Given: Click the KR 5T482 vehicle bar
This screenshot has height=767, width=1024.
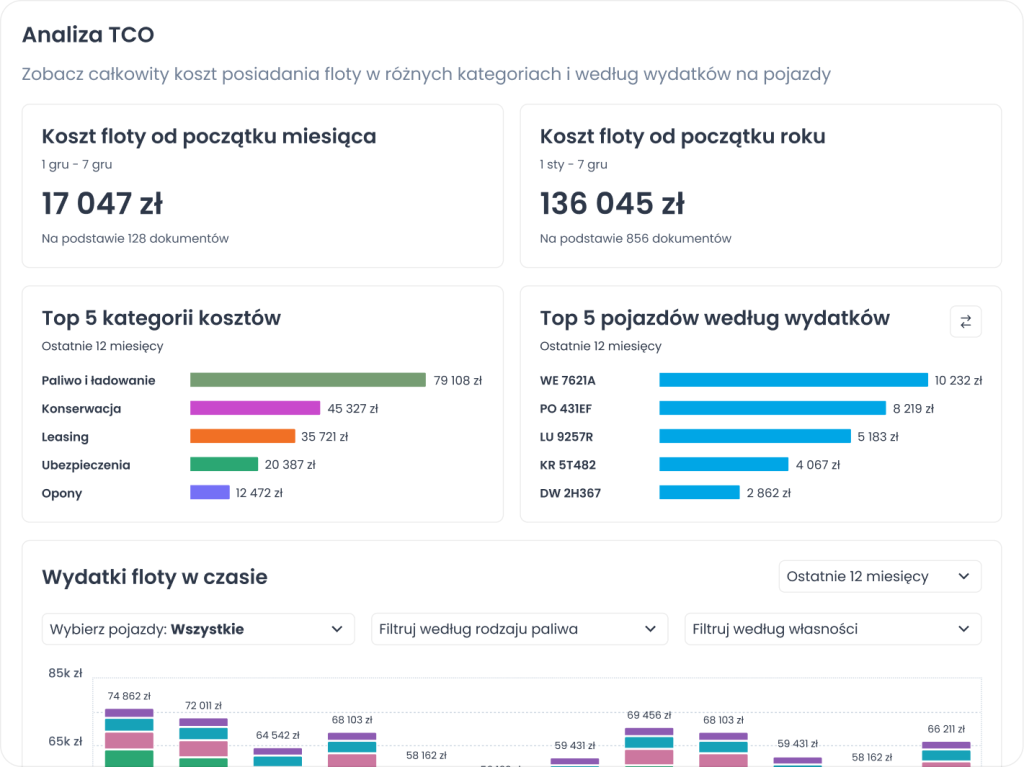Looking at the screenshot, I should tap(723, 464).
